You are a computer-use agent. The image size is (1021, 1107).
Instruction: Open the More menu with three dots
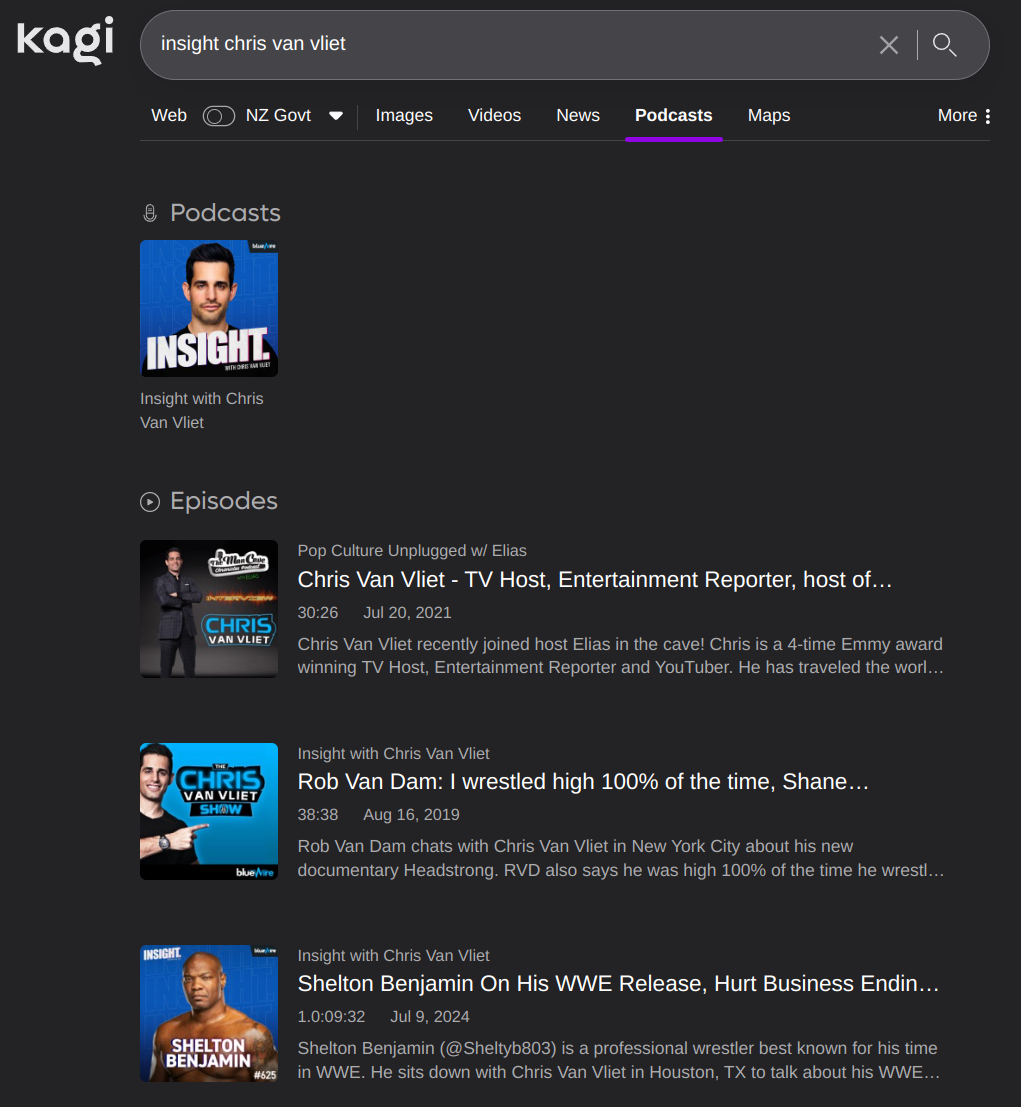pyautogui.click(x=964, y=116)
